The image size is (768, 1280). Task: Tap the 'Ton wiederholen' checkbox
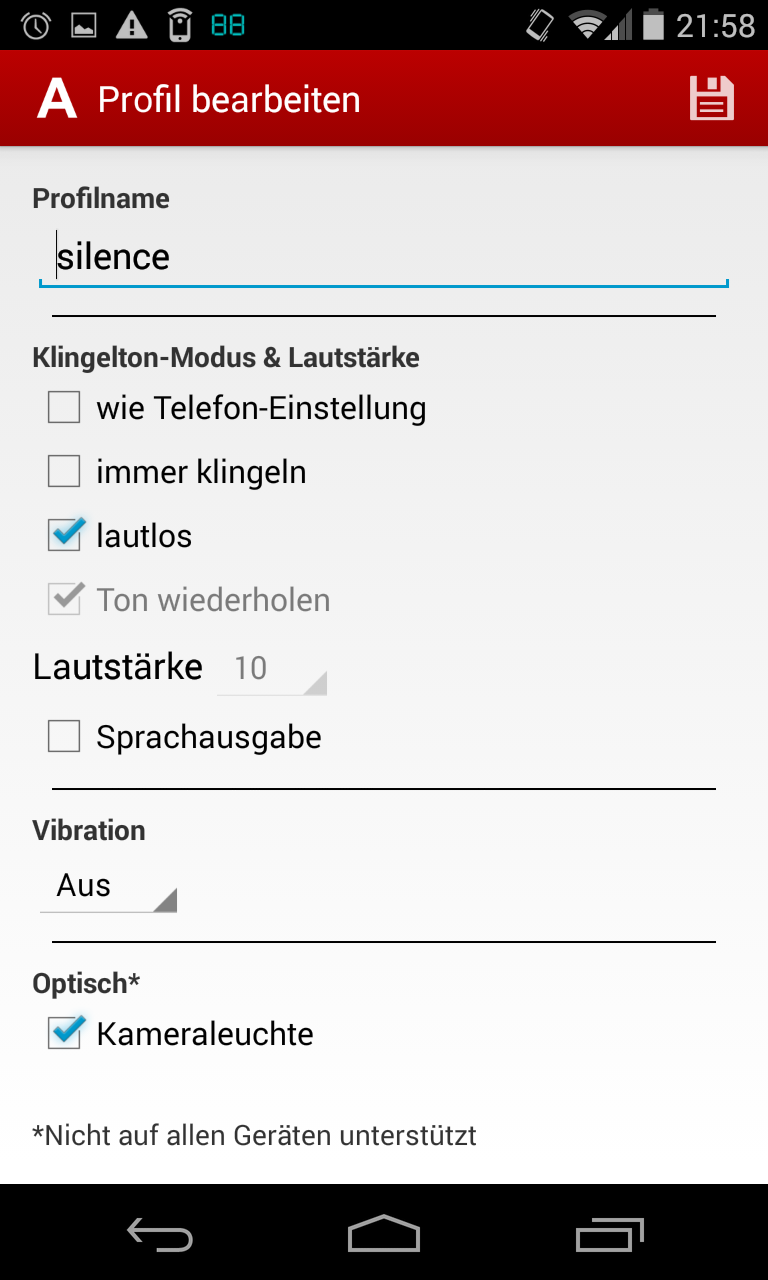pos(65,600)
